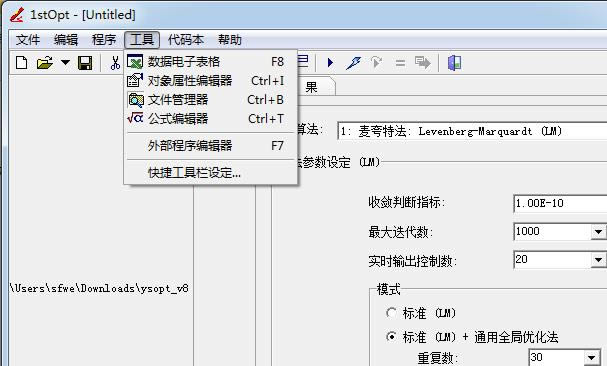Click the 最大迭代数 value field 1000

tap(552, 232)
